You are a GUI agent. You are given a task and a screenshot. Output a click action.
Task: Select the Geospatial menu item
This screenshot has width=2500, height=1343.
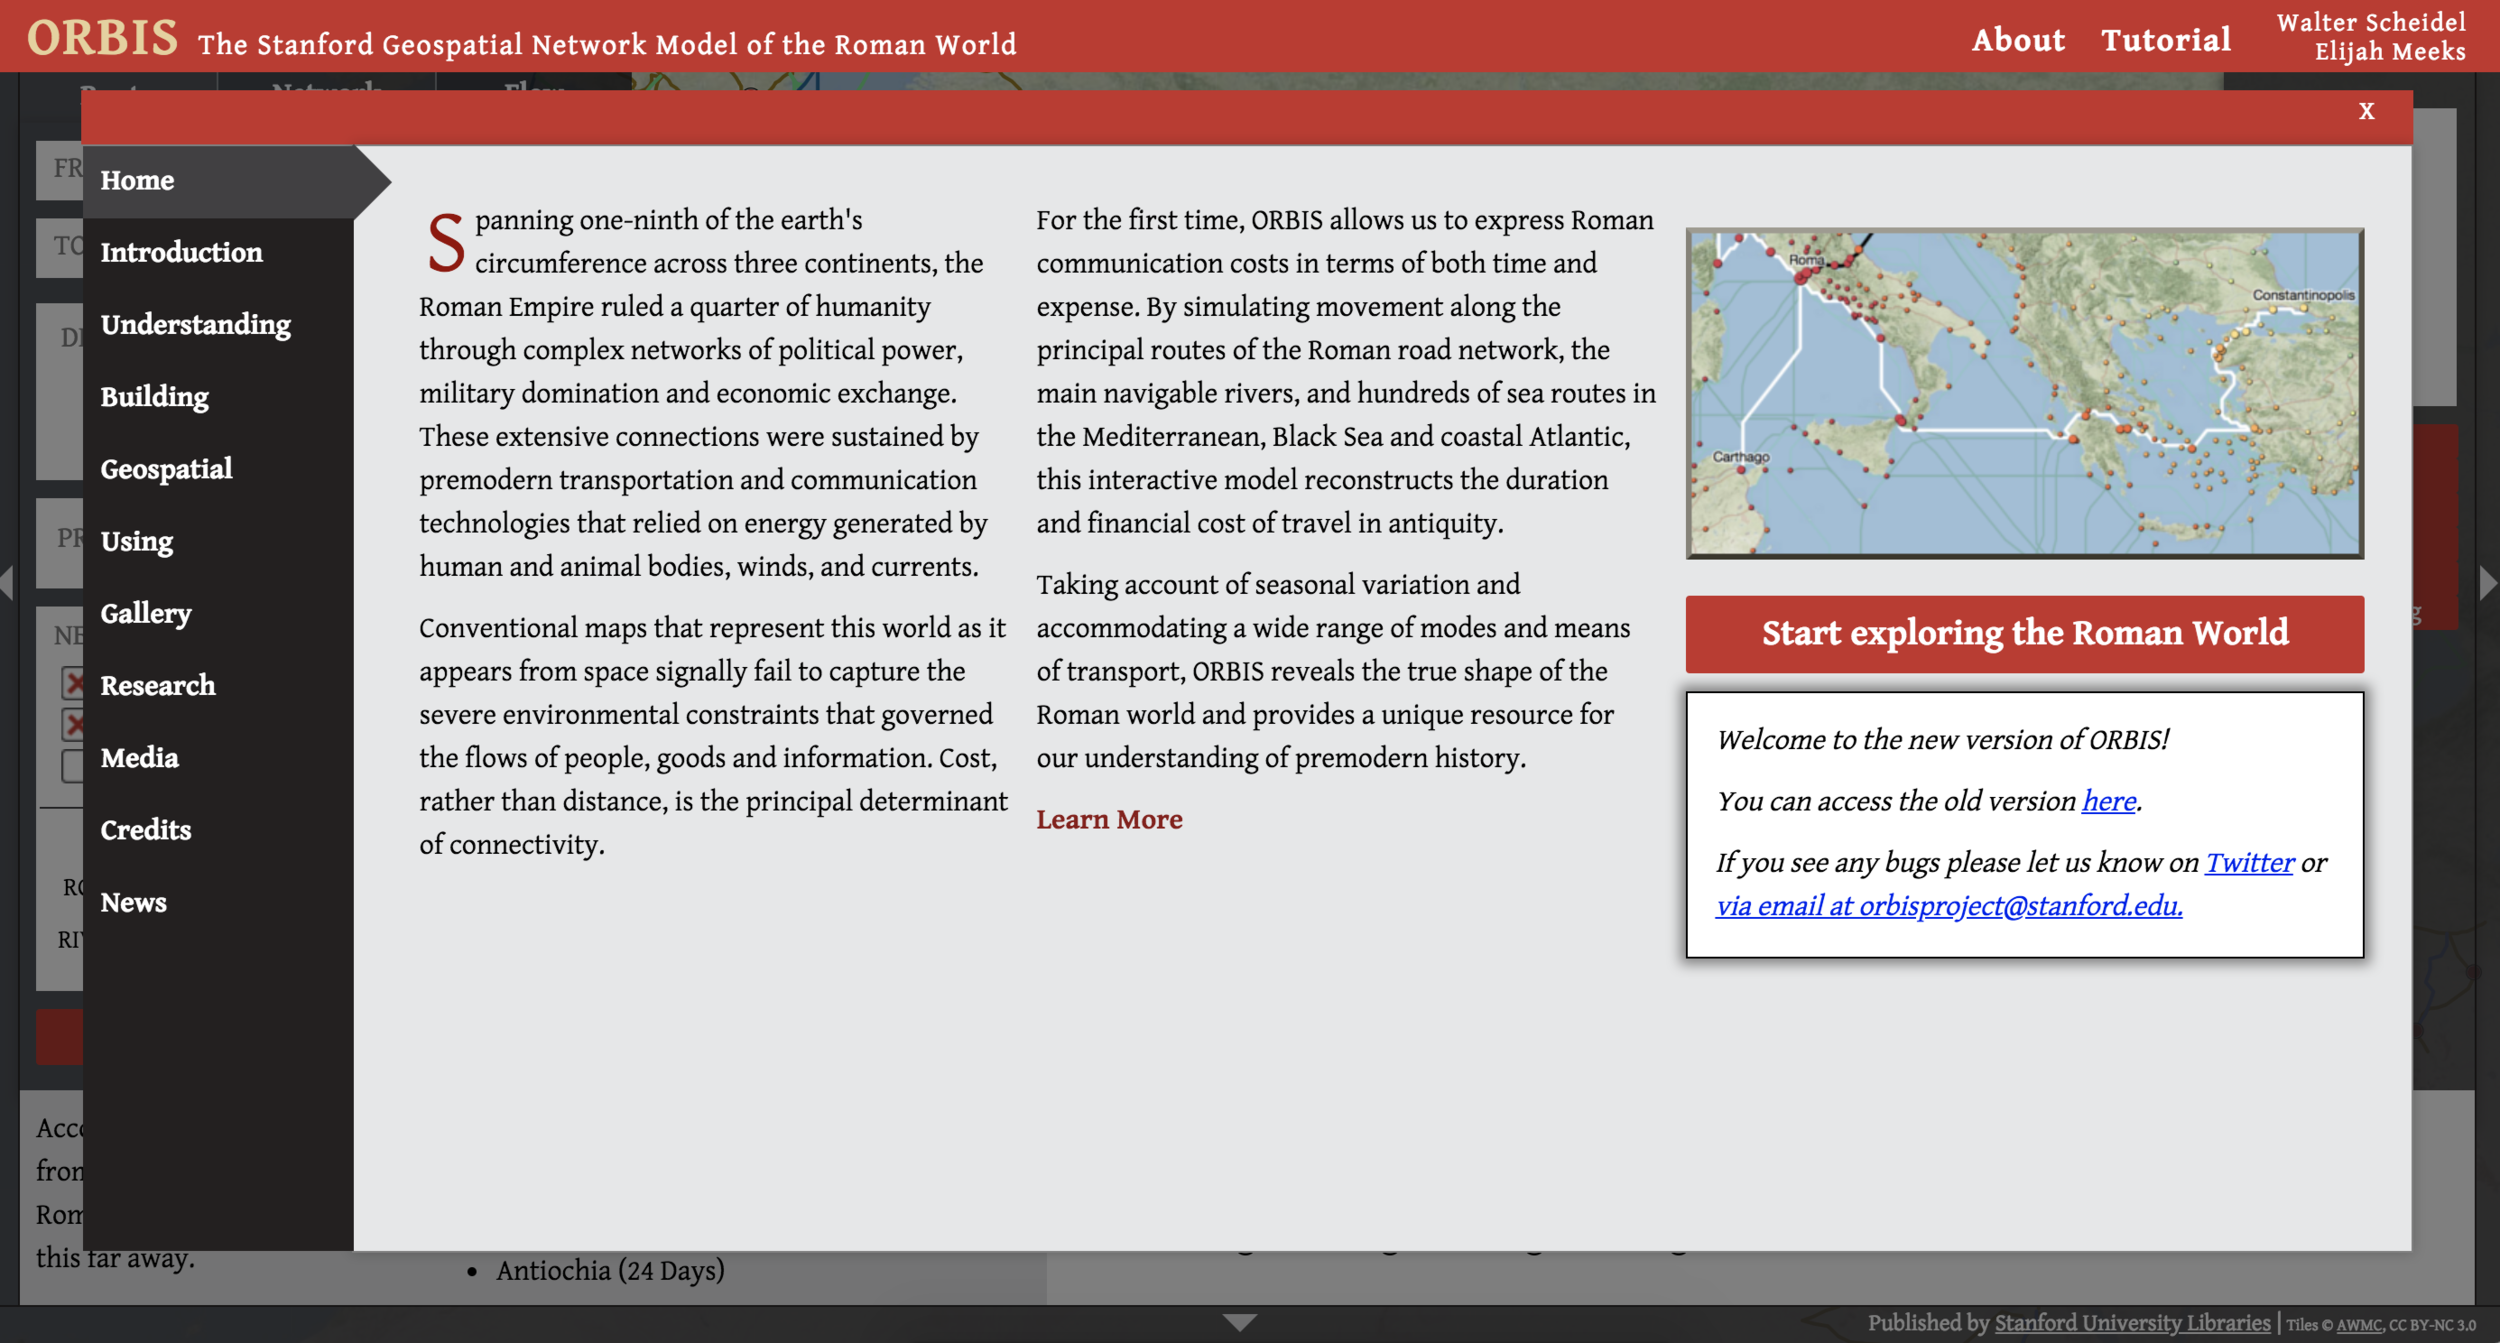click(166, 469)
